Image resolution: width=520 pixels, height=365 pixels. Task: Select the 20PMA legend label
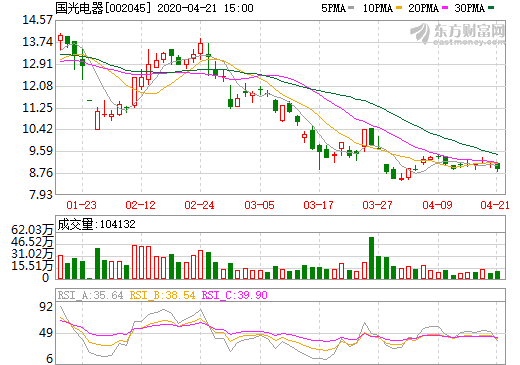tap(423, 8)
